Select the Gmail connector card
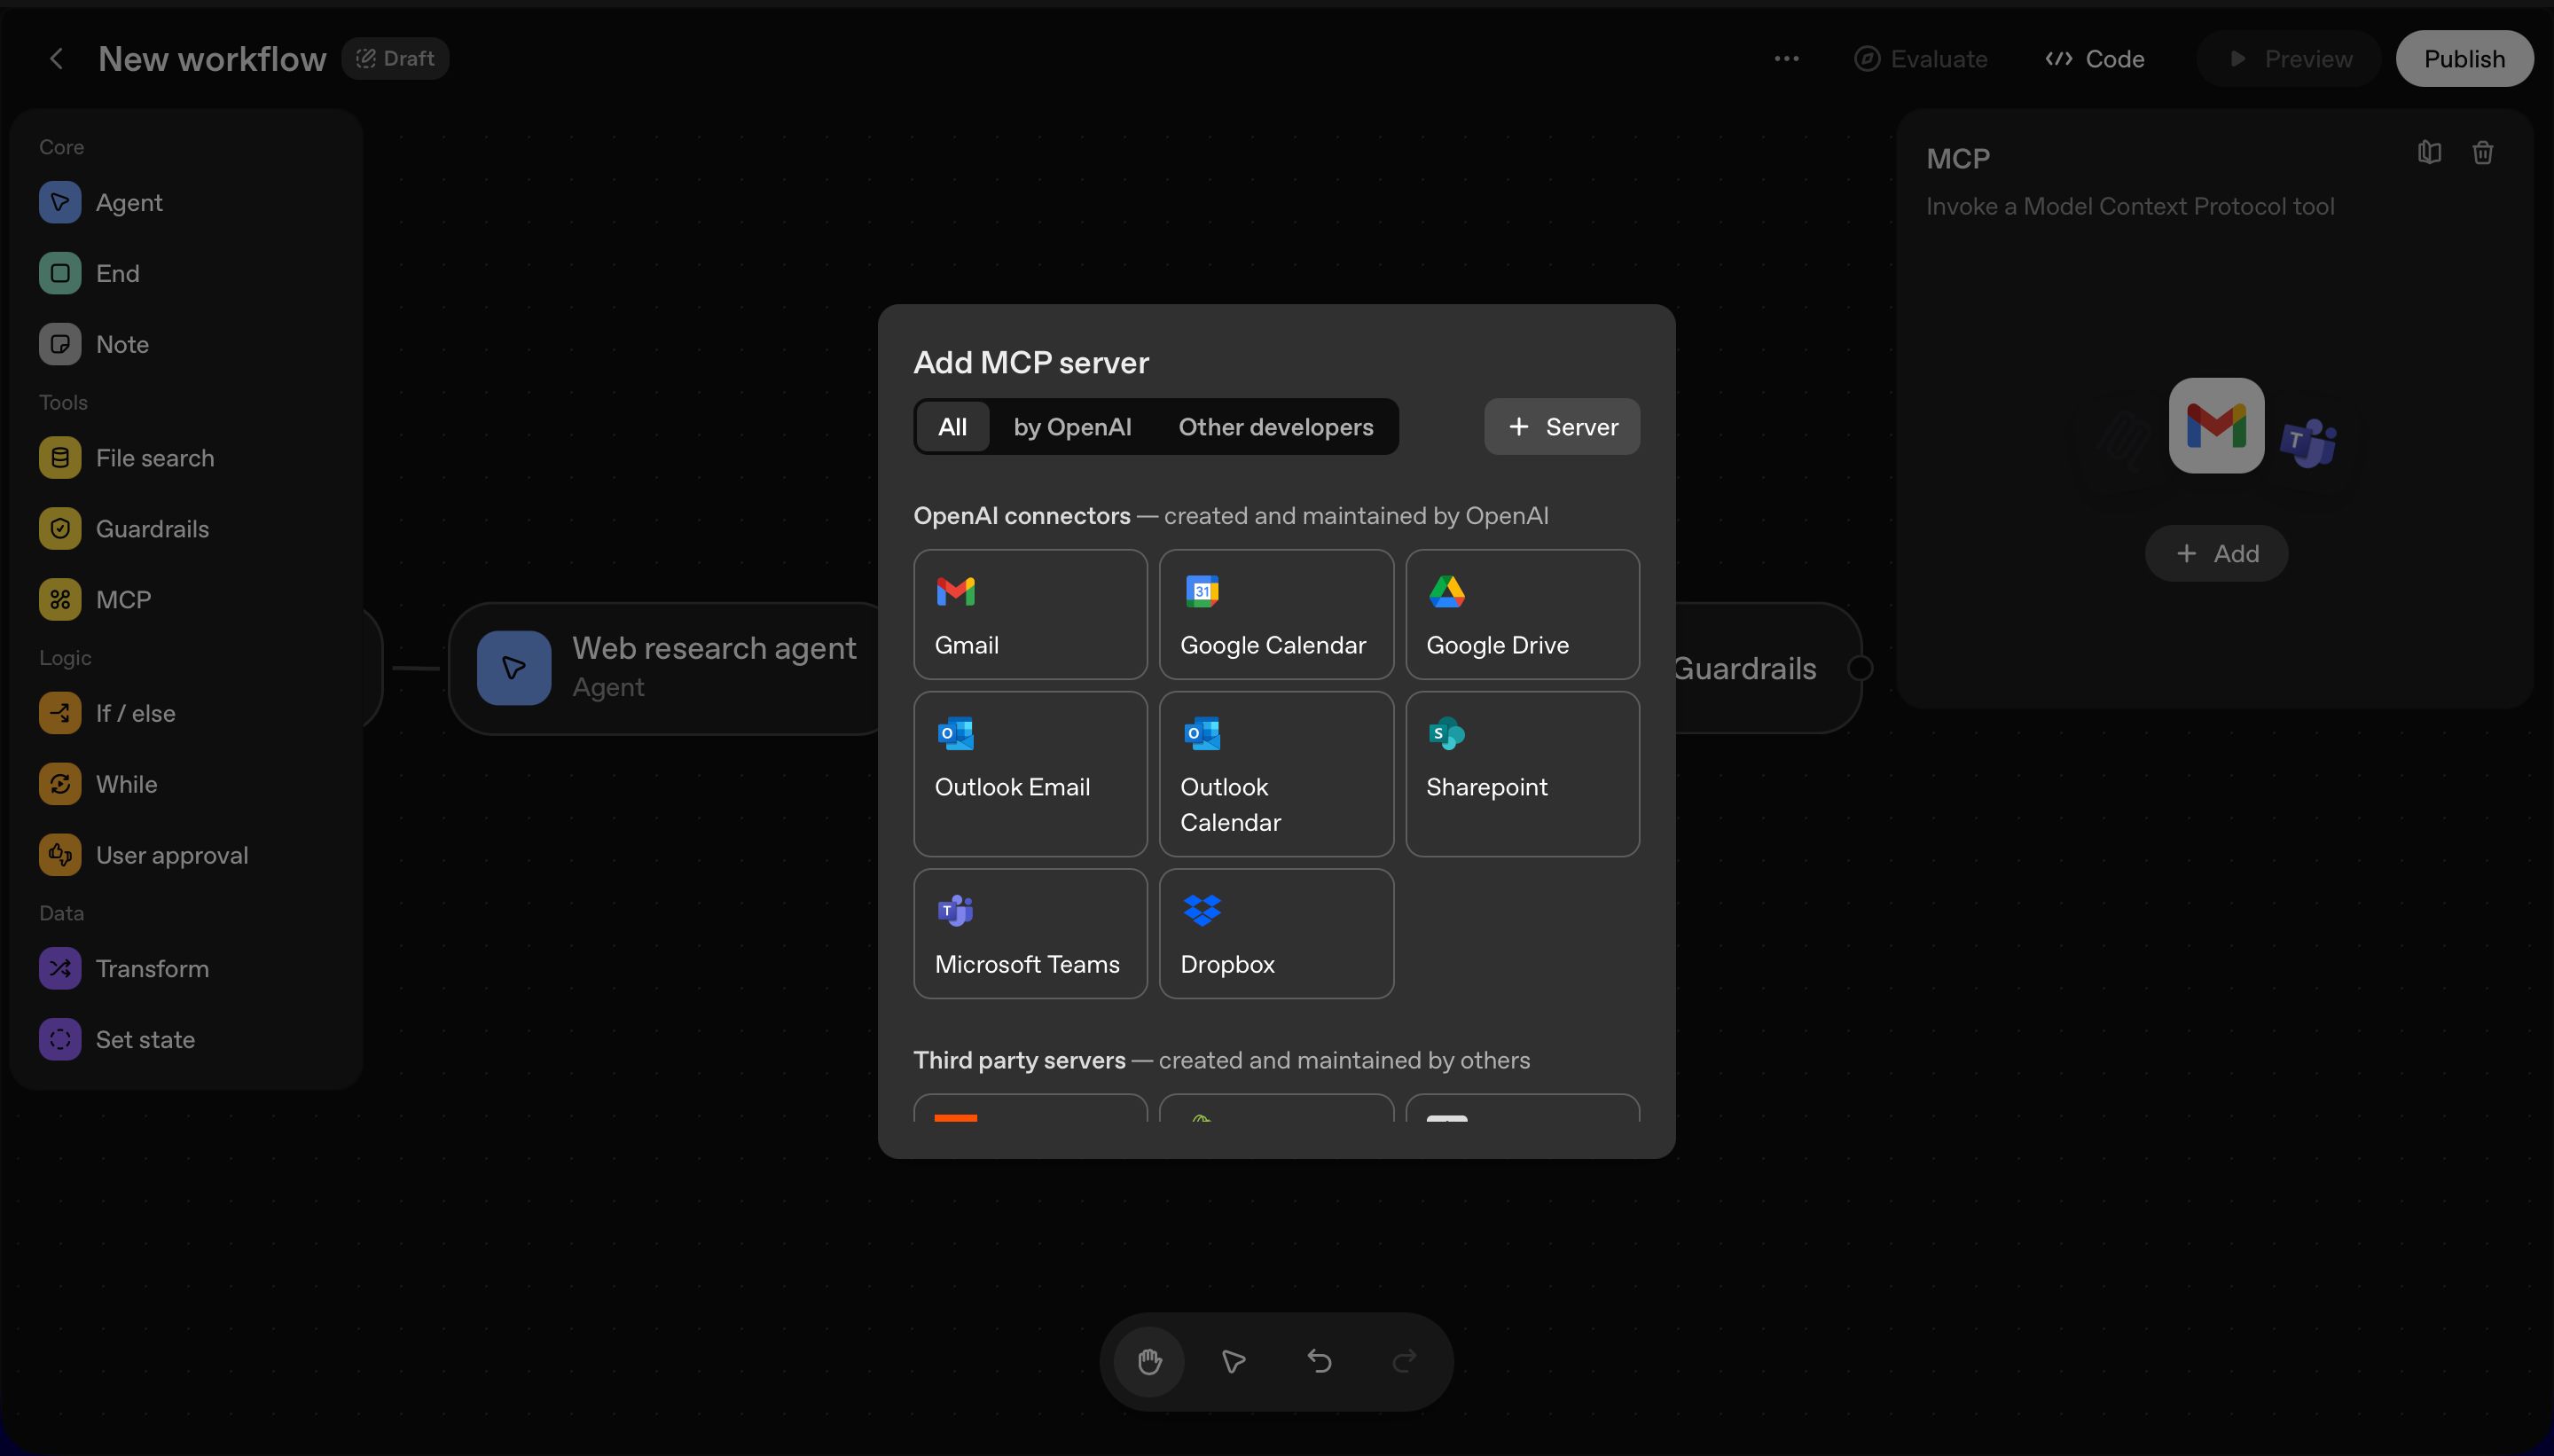Viewport: 2554px width, 1456px height. [1029, 614]
